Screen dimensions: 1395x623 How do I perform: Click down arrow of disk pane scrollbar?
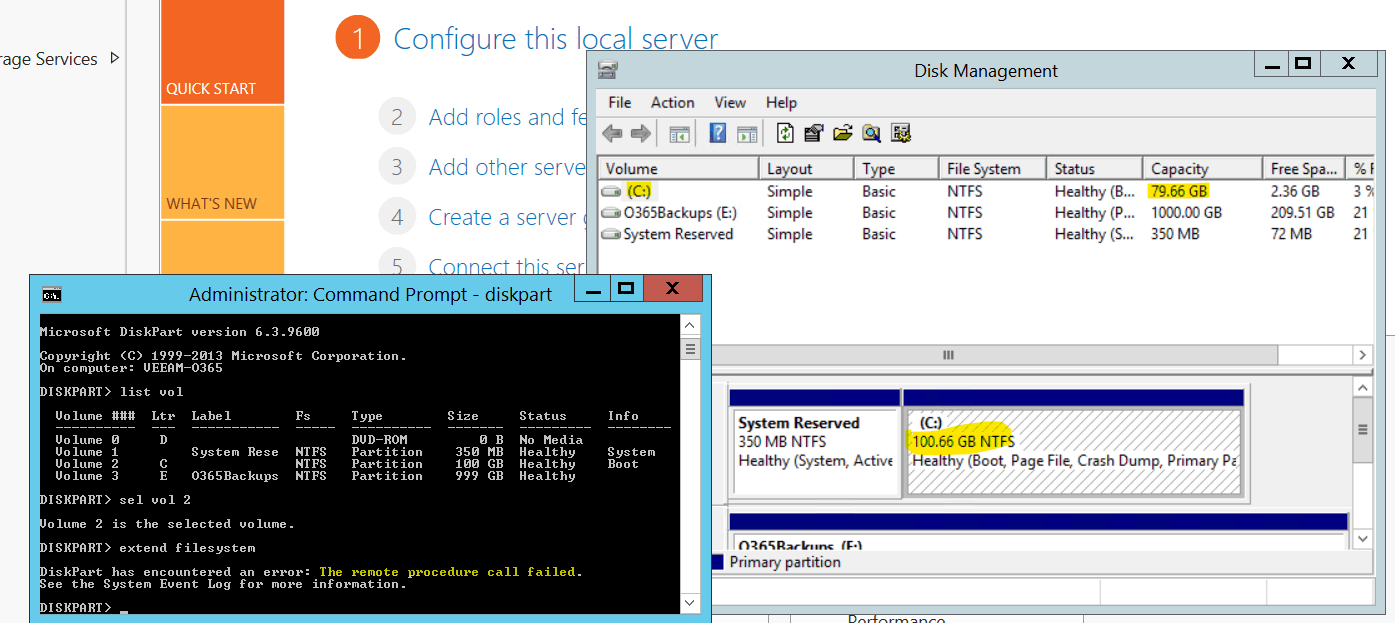tap(1362, 539)
